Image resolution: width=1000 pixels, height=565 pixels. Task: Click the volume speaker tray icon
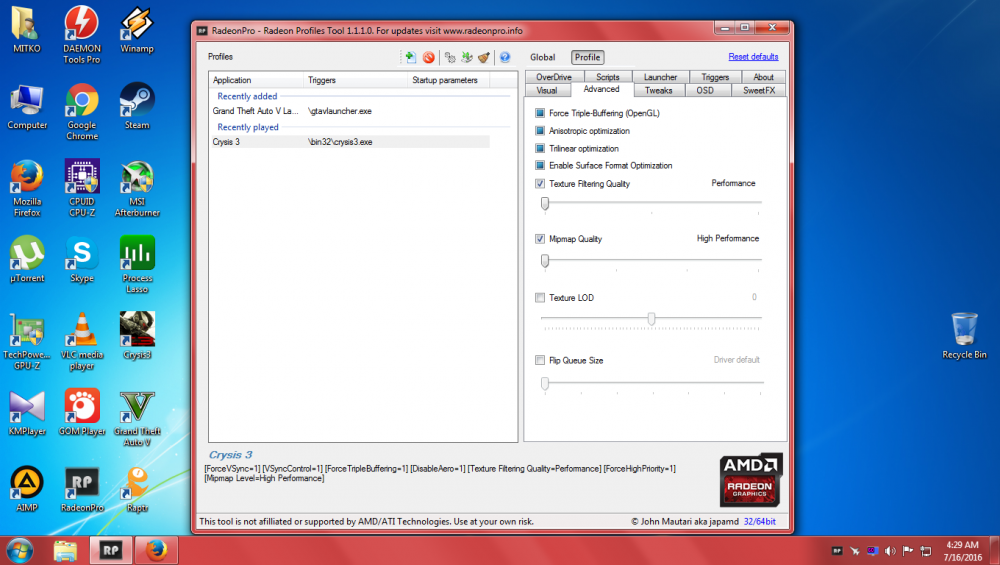(x=890, y=551)
